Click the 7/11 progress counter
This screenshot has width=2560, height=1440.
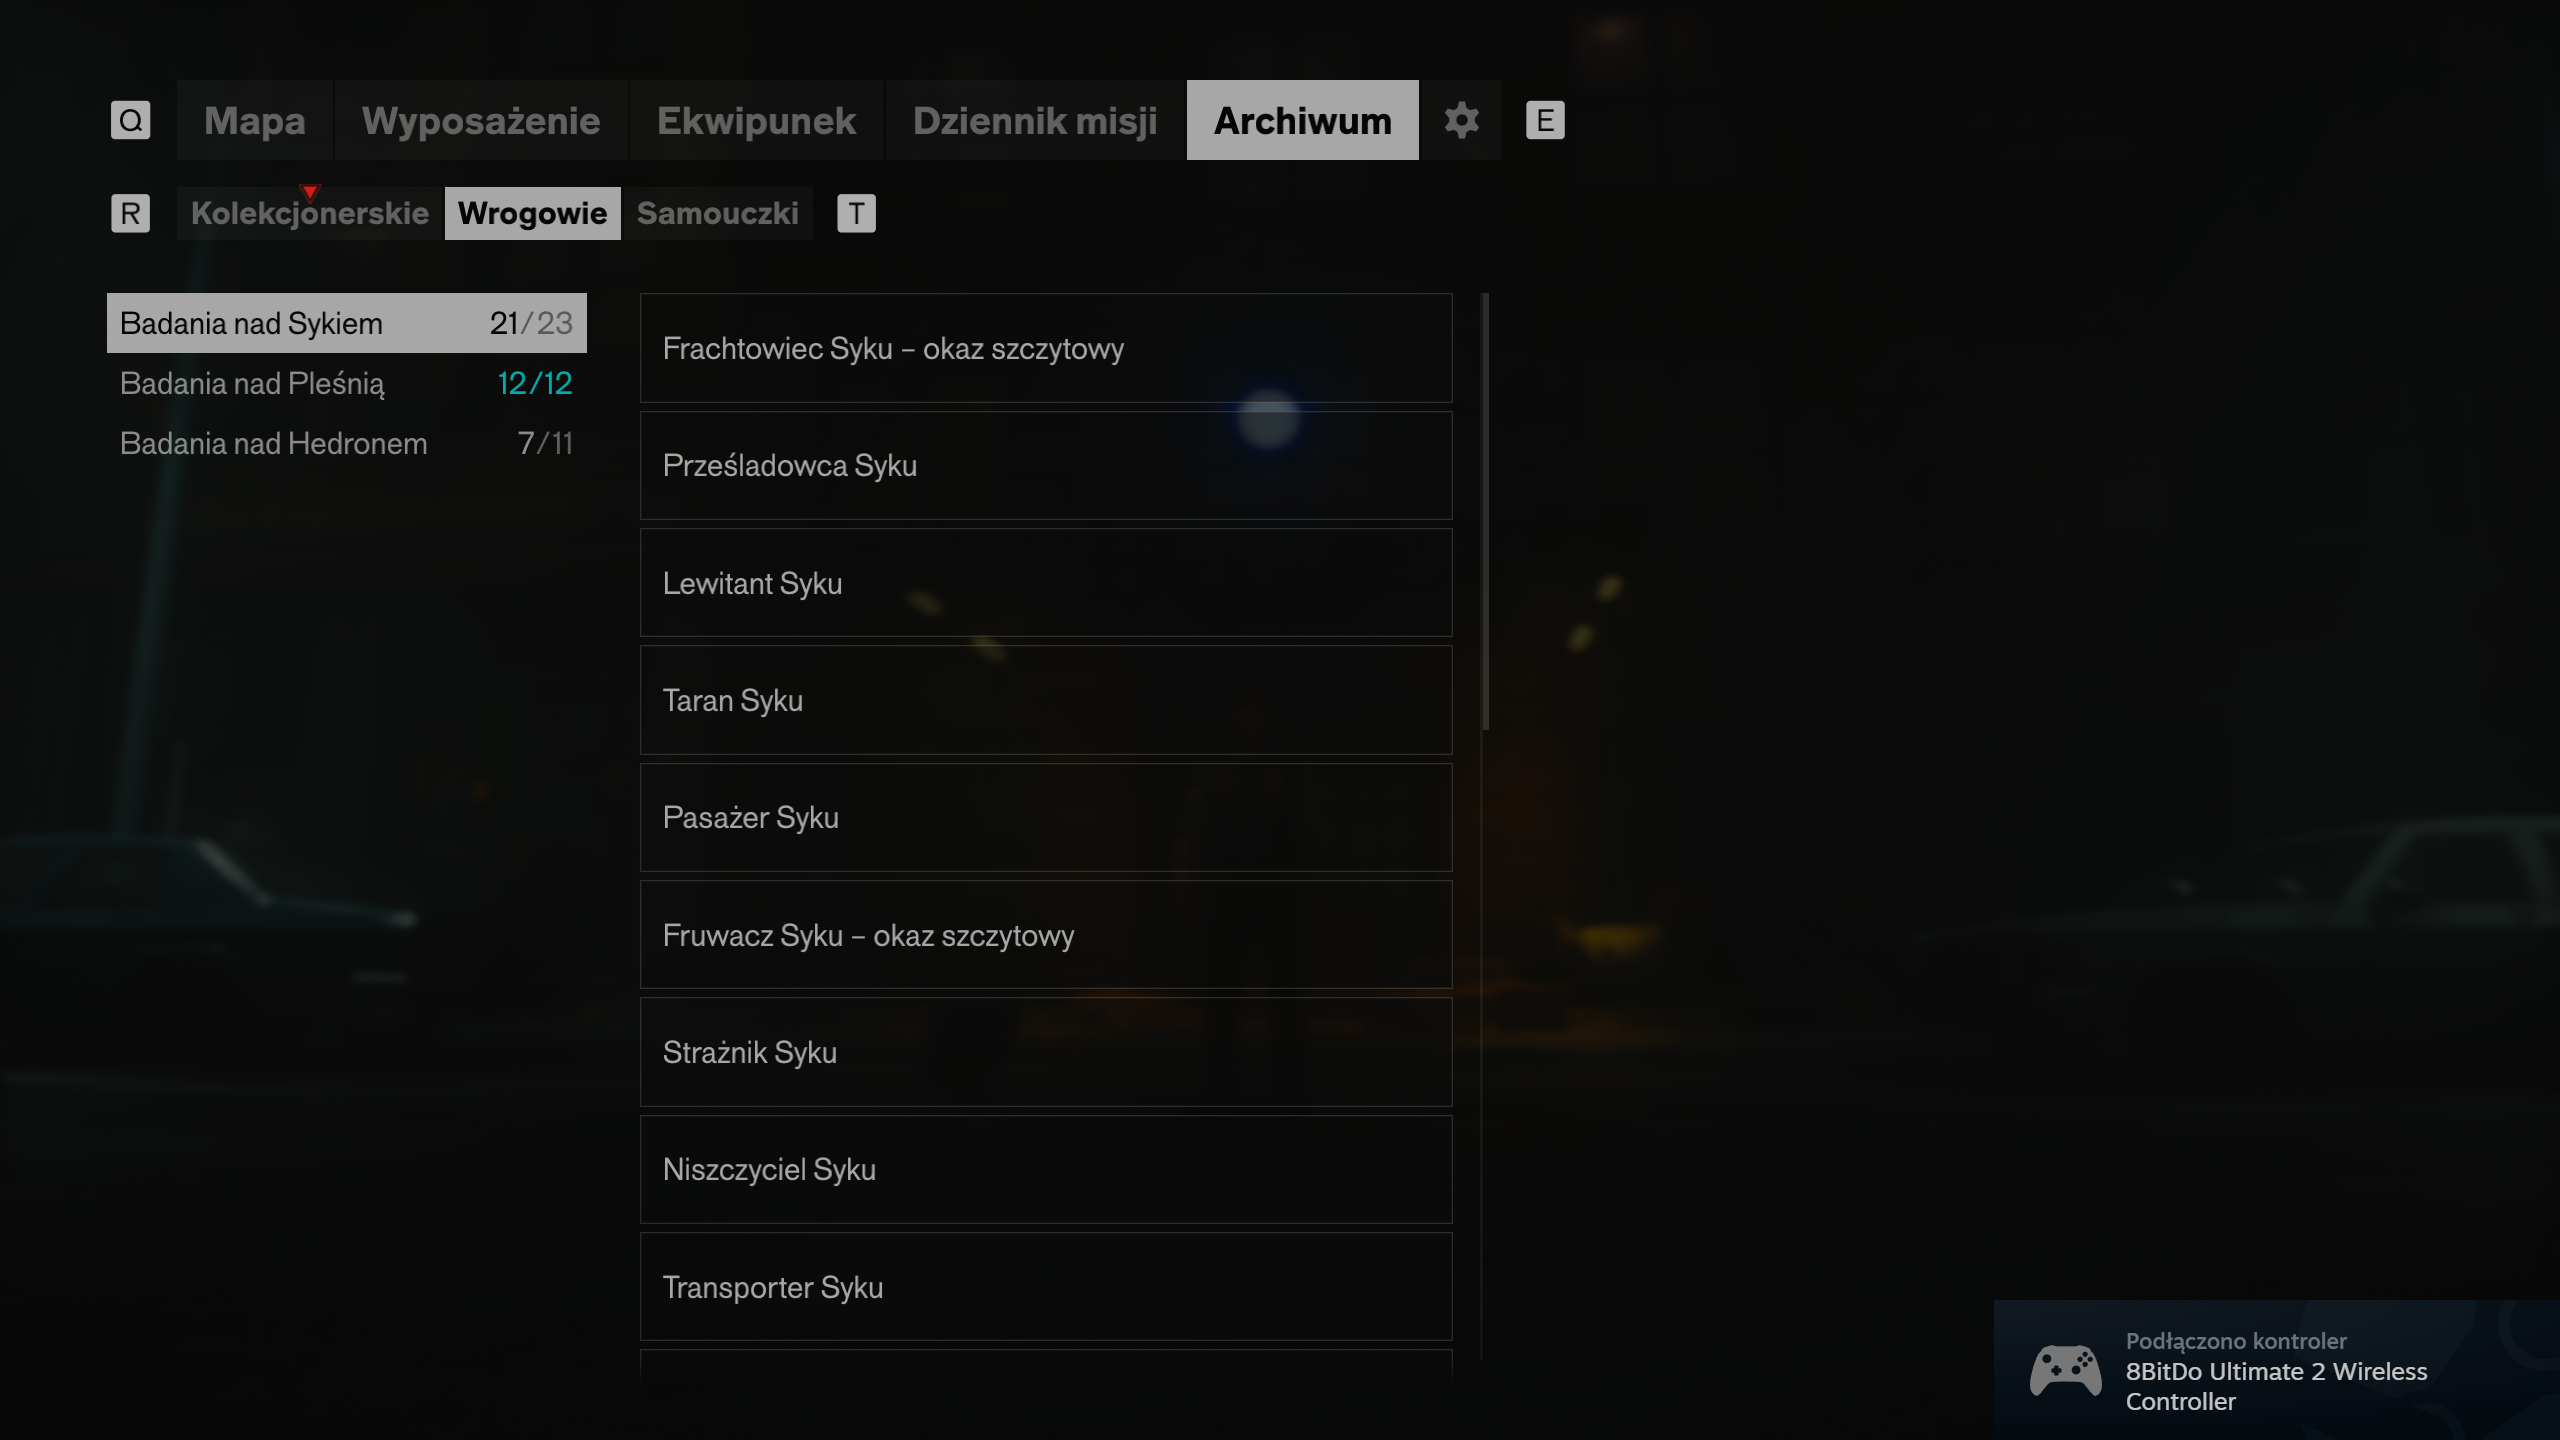point(546,443)
